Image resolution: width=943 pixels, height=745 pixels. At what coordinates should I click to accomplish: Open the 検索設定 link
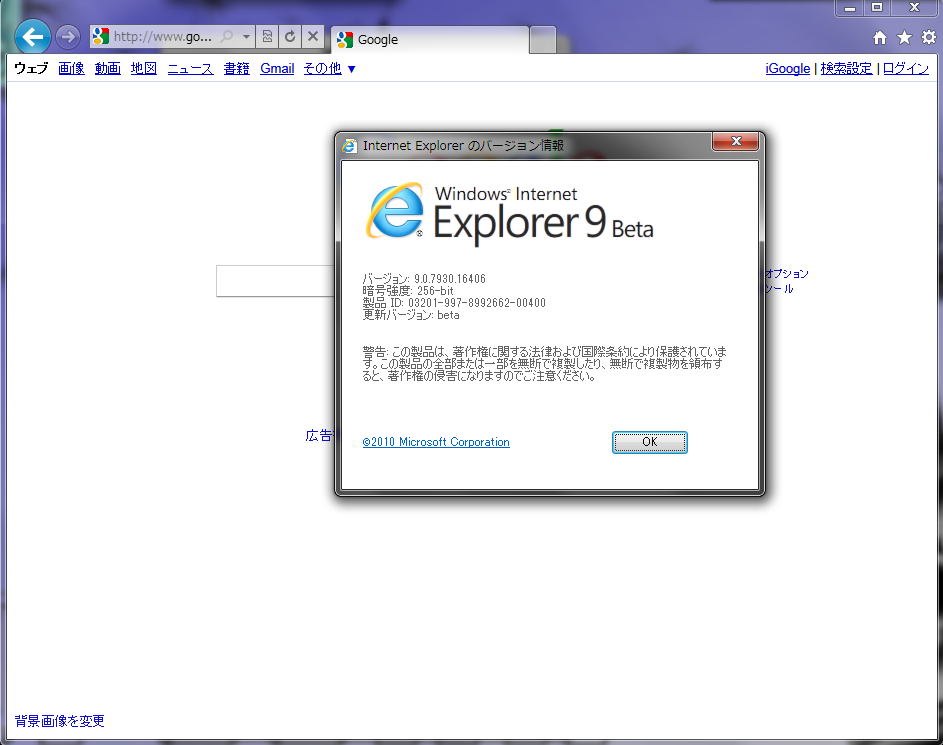[x=846, y=69]
